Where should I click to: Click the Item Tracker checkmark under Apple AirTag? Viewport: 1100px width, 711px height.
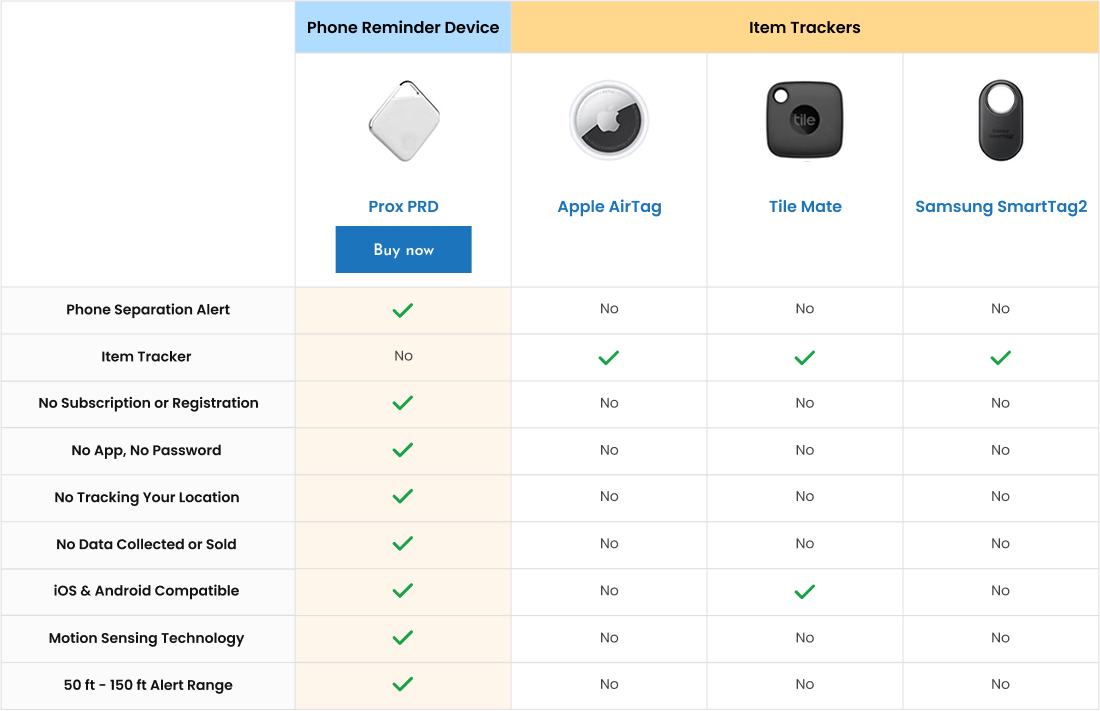[x=609, y=356]
